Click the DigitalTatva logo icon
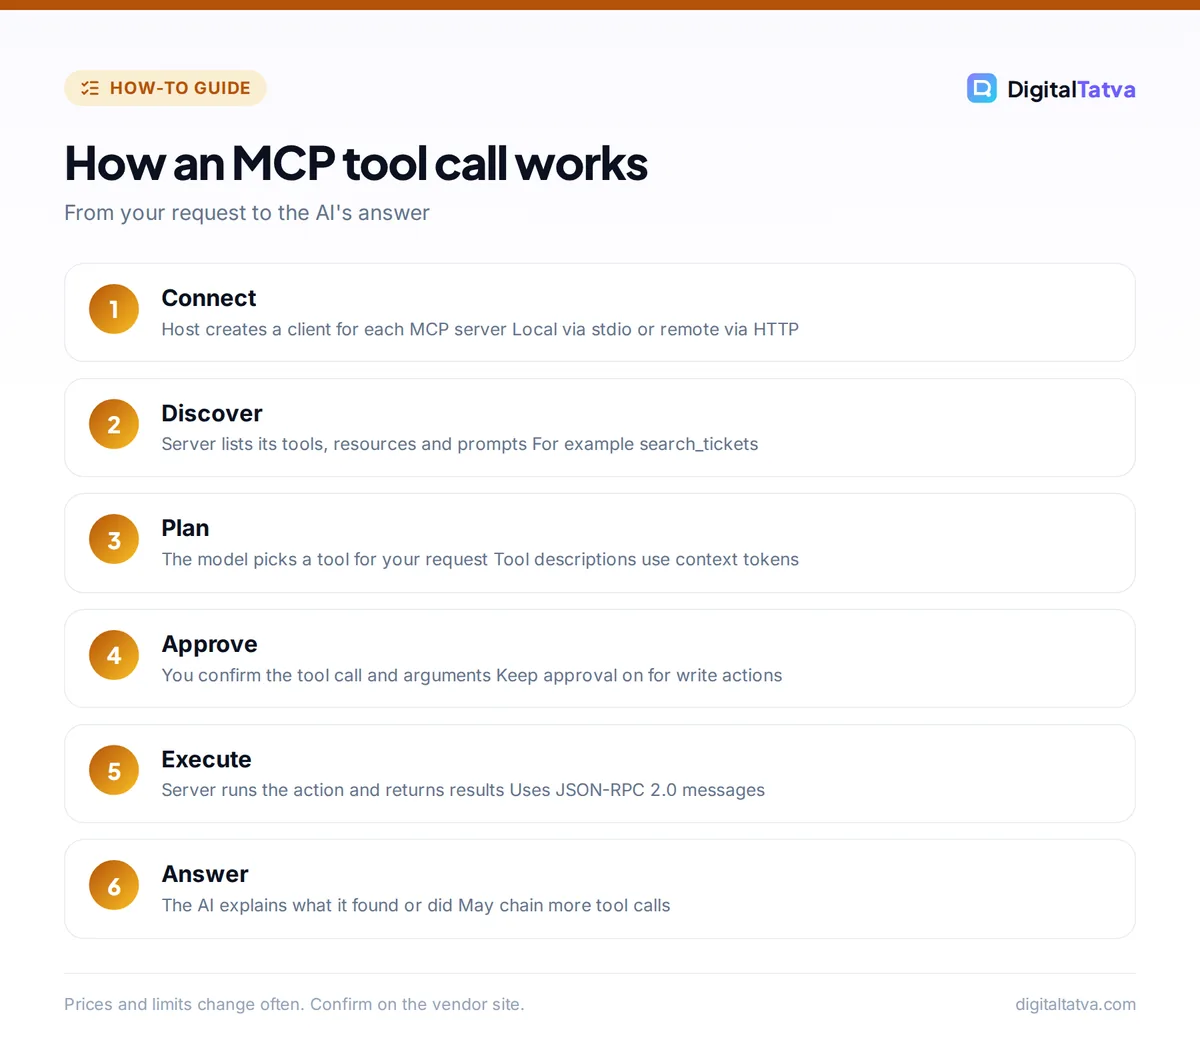 click(x=982, y=89)
